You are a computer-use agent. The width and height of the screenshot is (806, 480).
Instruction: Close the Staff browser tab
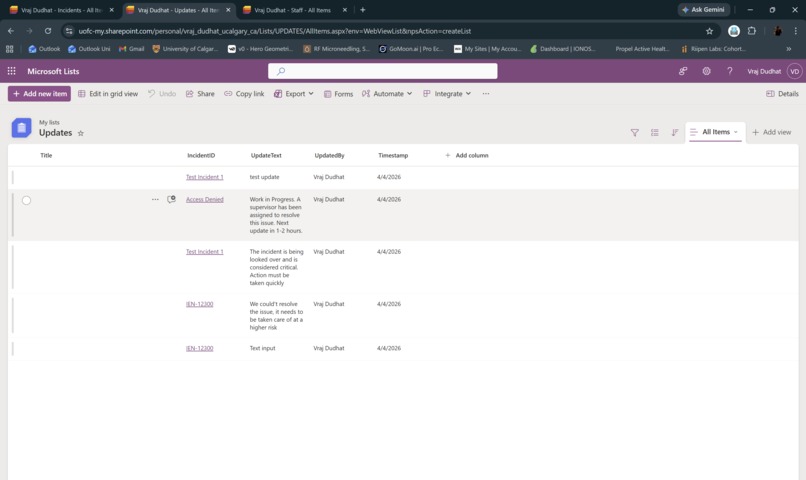click(344, 10)
